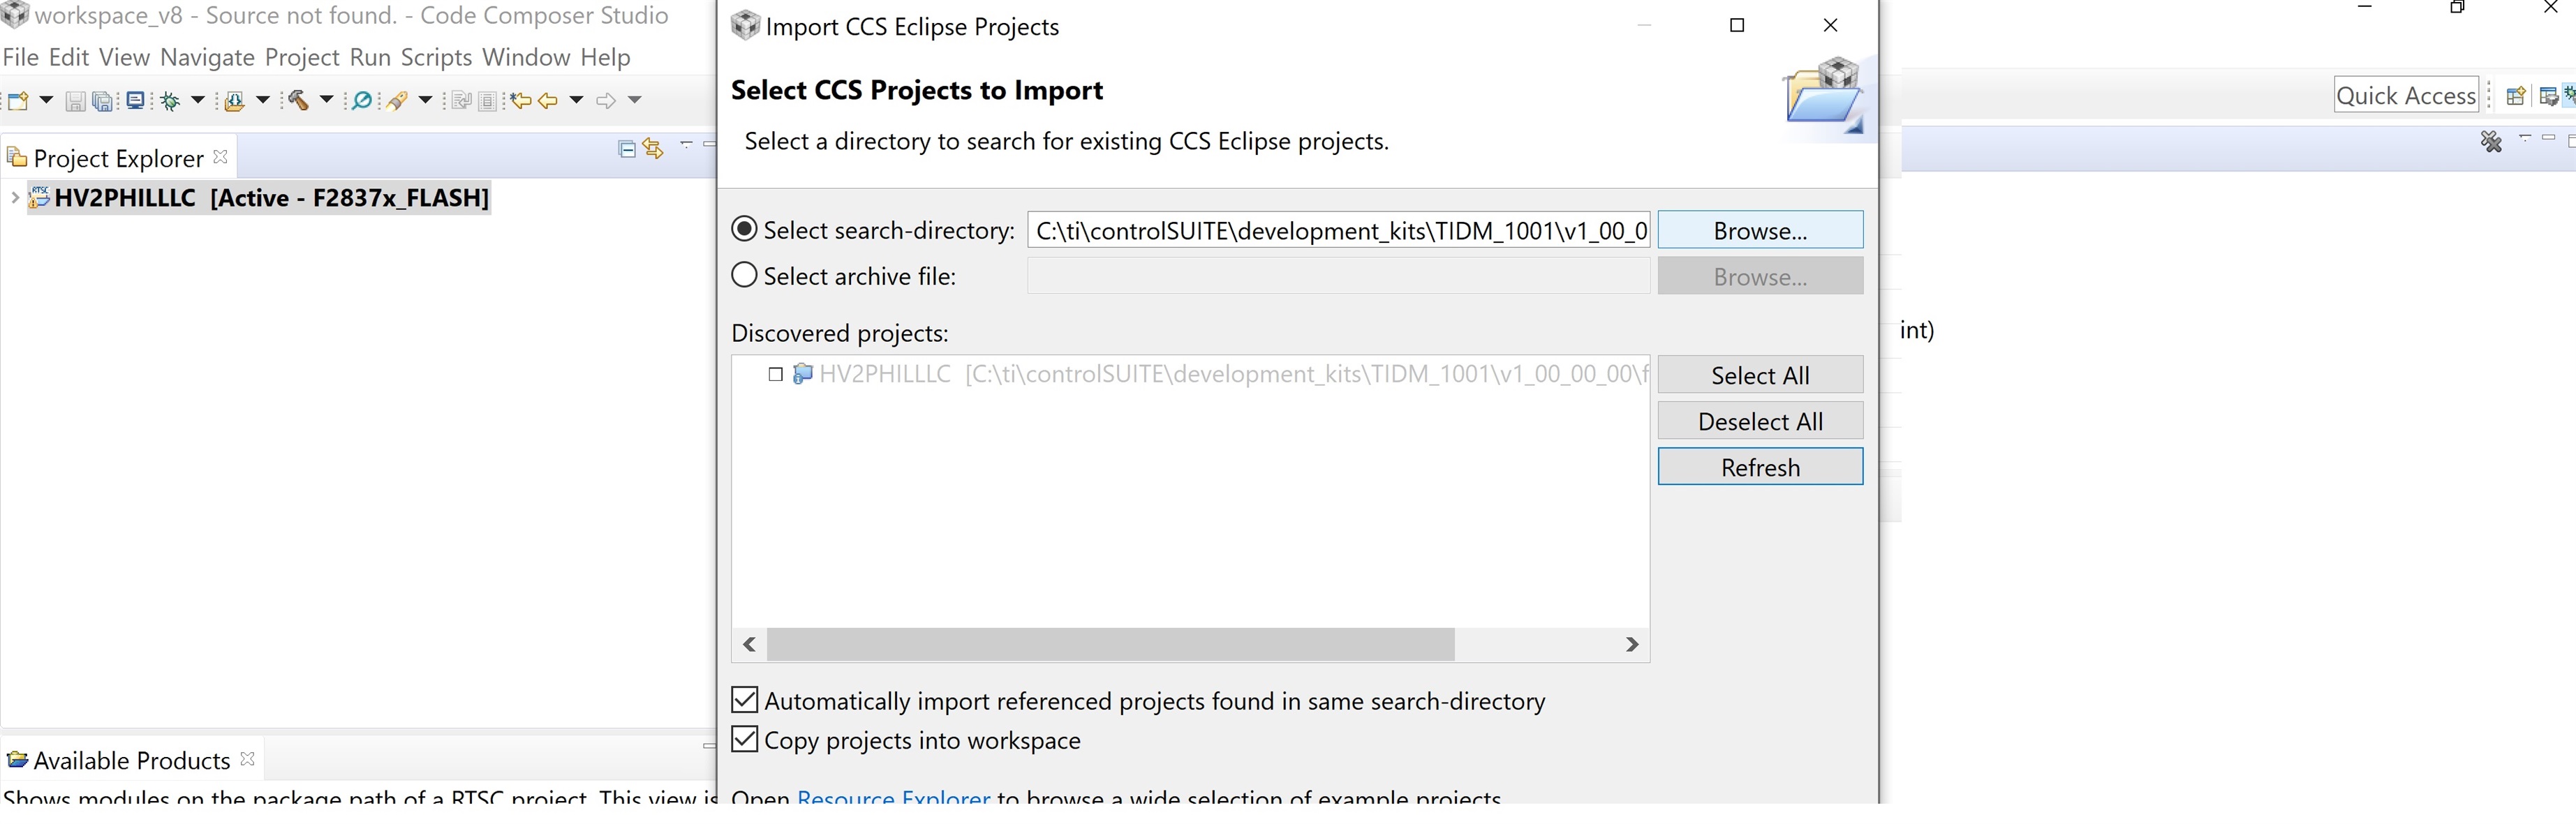Click the discovered projects scrollbar right arrow

pyautogui.click(x=1632, y=645)
